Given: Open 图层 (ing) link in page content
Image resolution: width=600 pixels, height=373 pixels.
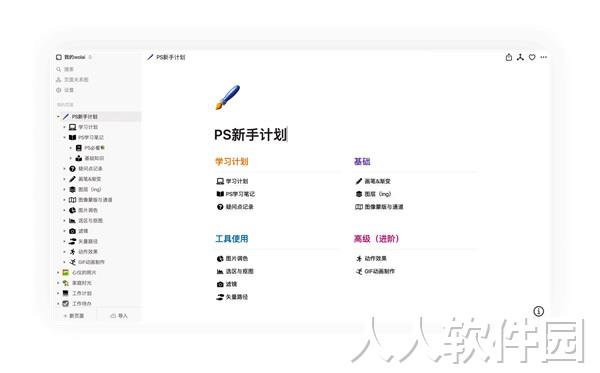Looking at the screenshot, I should click(x=373, y=194).
